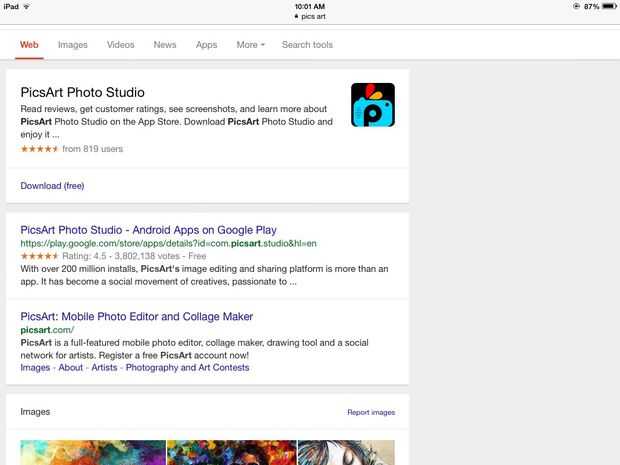This screenshot has height=465, width=620.
Task: Select the Web tab
Action: (29, 45)
